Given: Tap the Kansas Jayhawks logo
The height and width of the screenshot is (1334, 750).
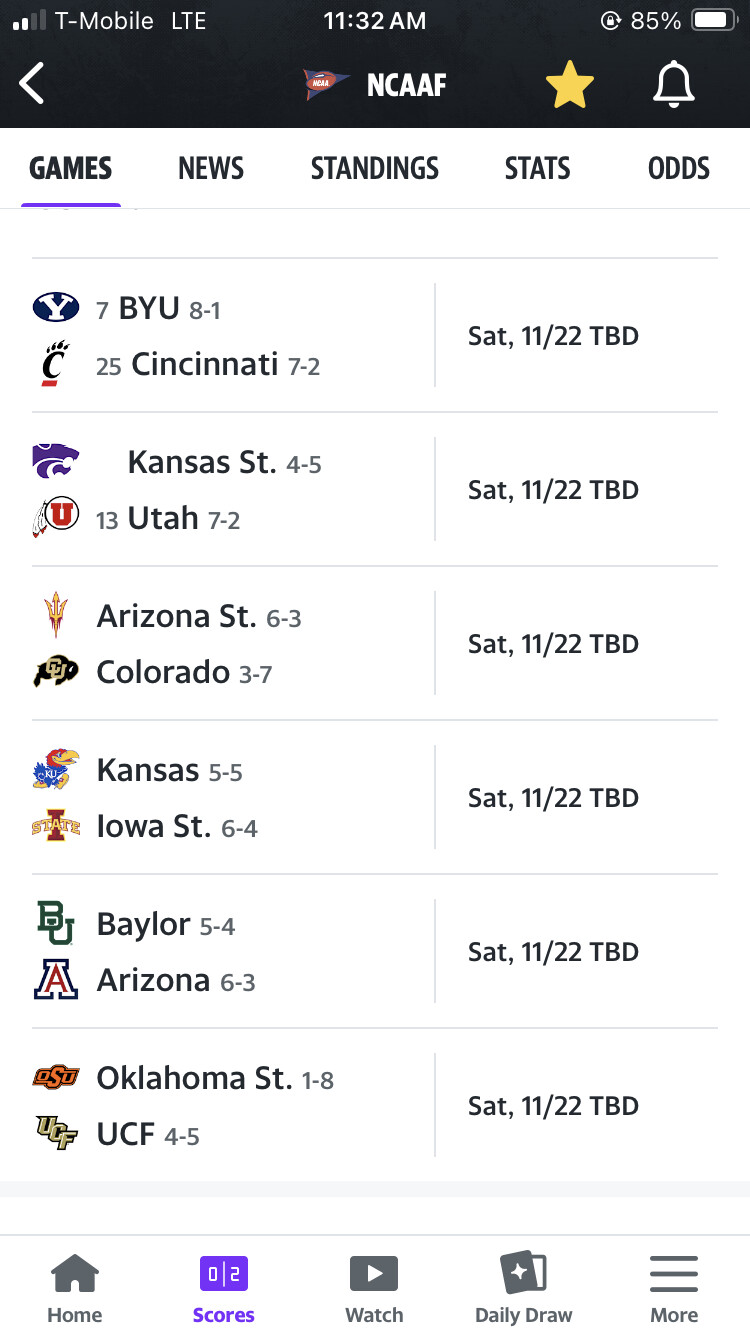Looking at the screenshot, I should pos(56,770).
